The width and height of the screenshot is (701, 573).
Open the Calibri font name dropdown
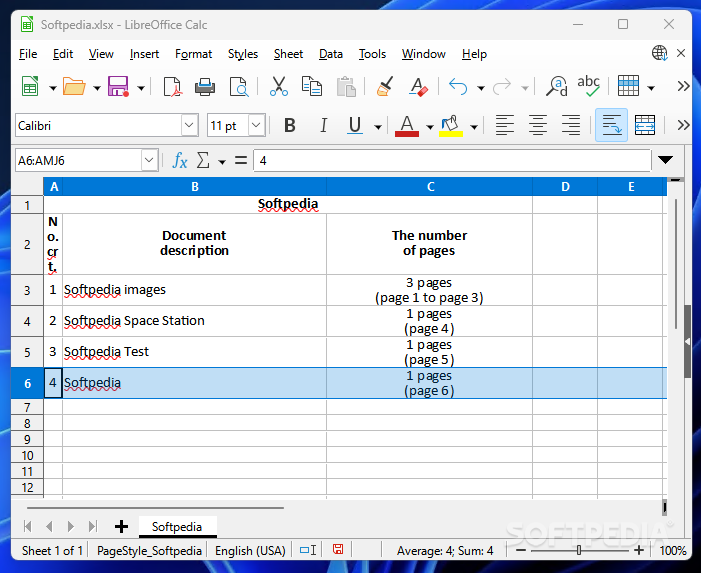click(x=190, y=125)
